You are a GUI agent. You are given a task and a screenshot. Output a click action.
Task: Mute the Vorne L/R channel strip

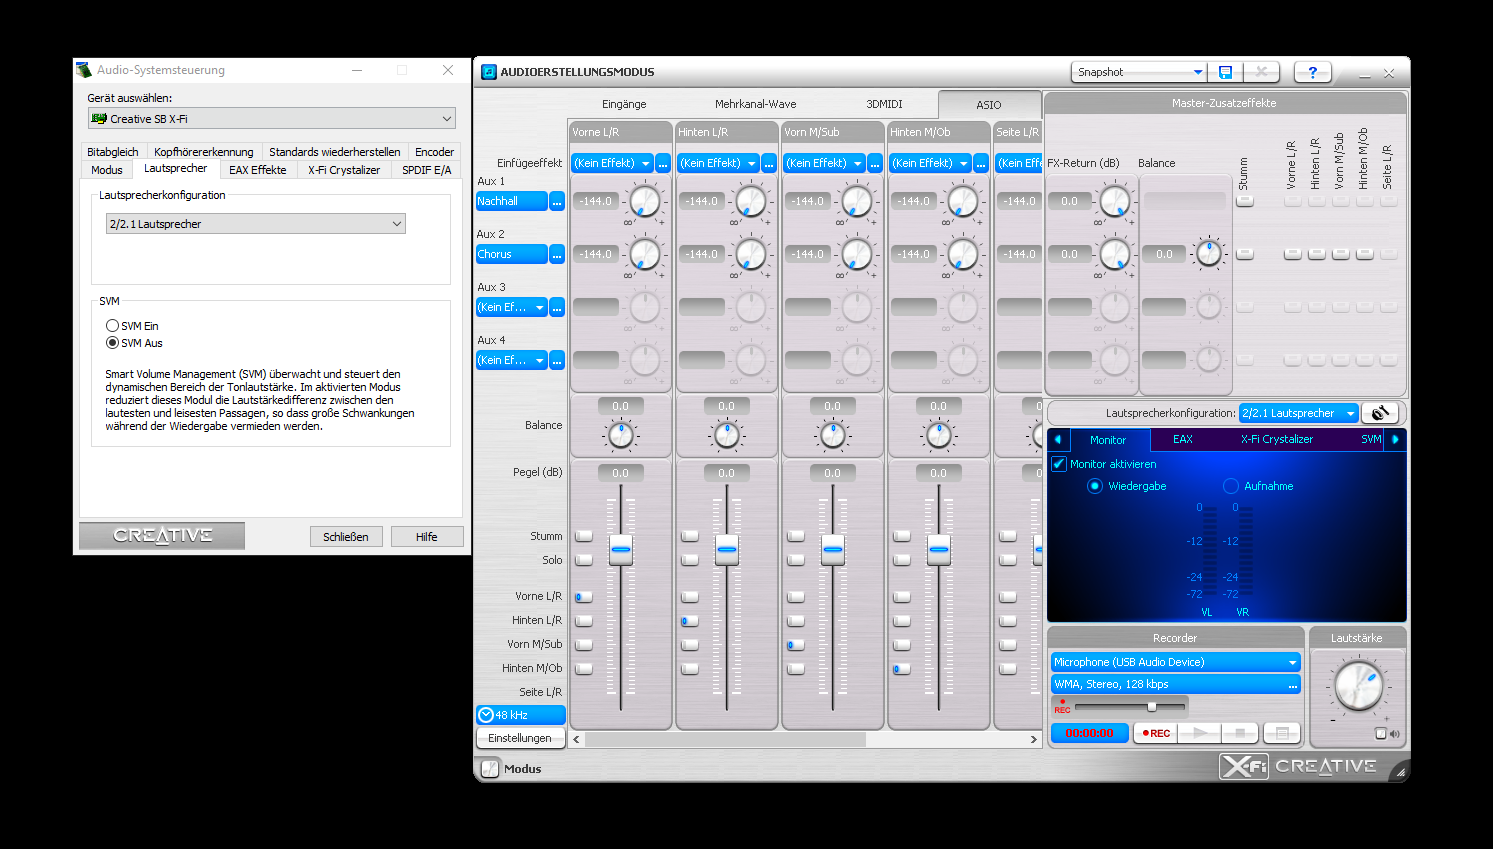pyautogui.click(x=584, y=536)
